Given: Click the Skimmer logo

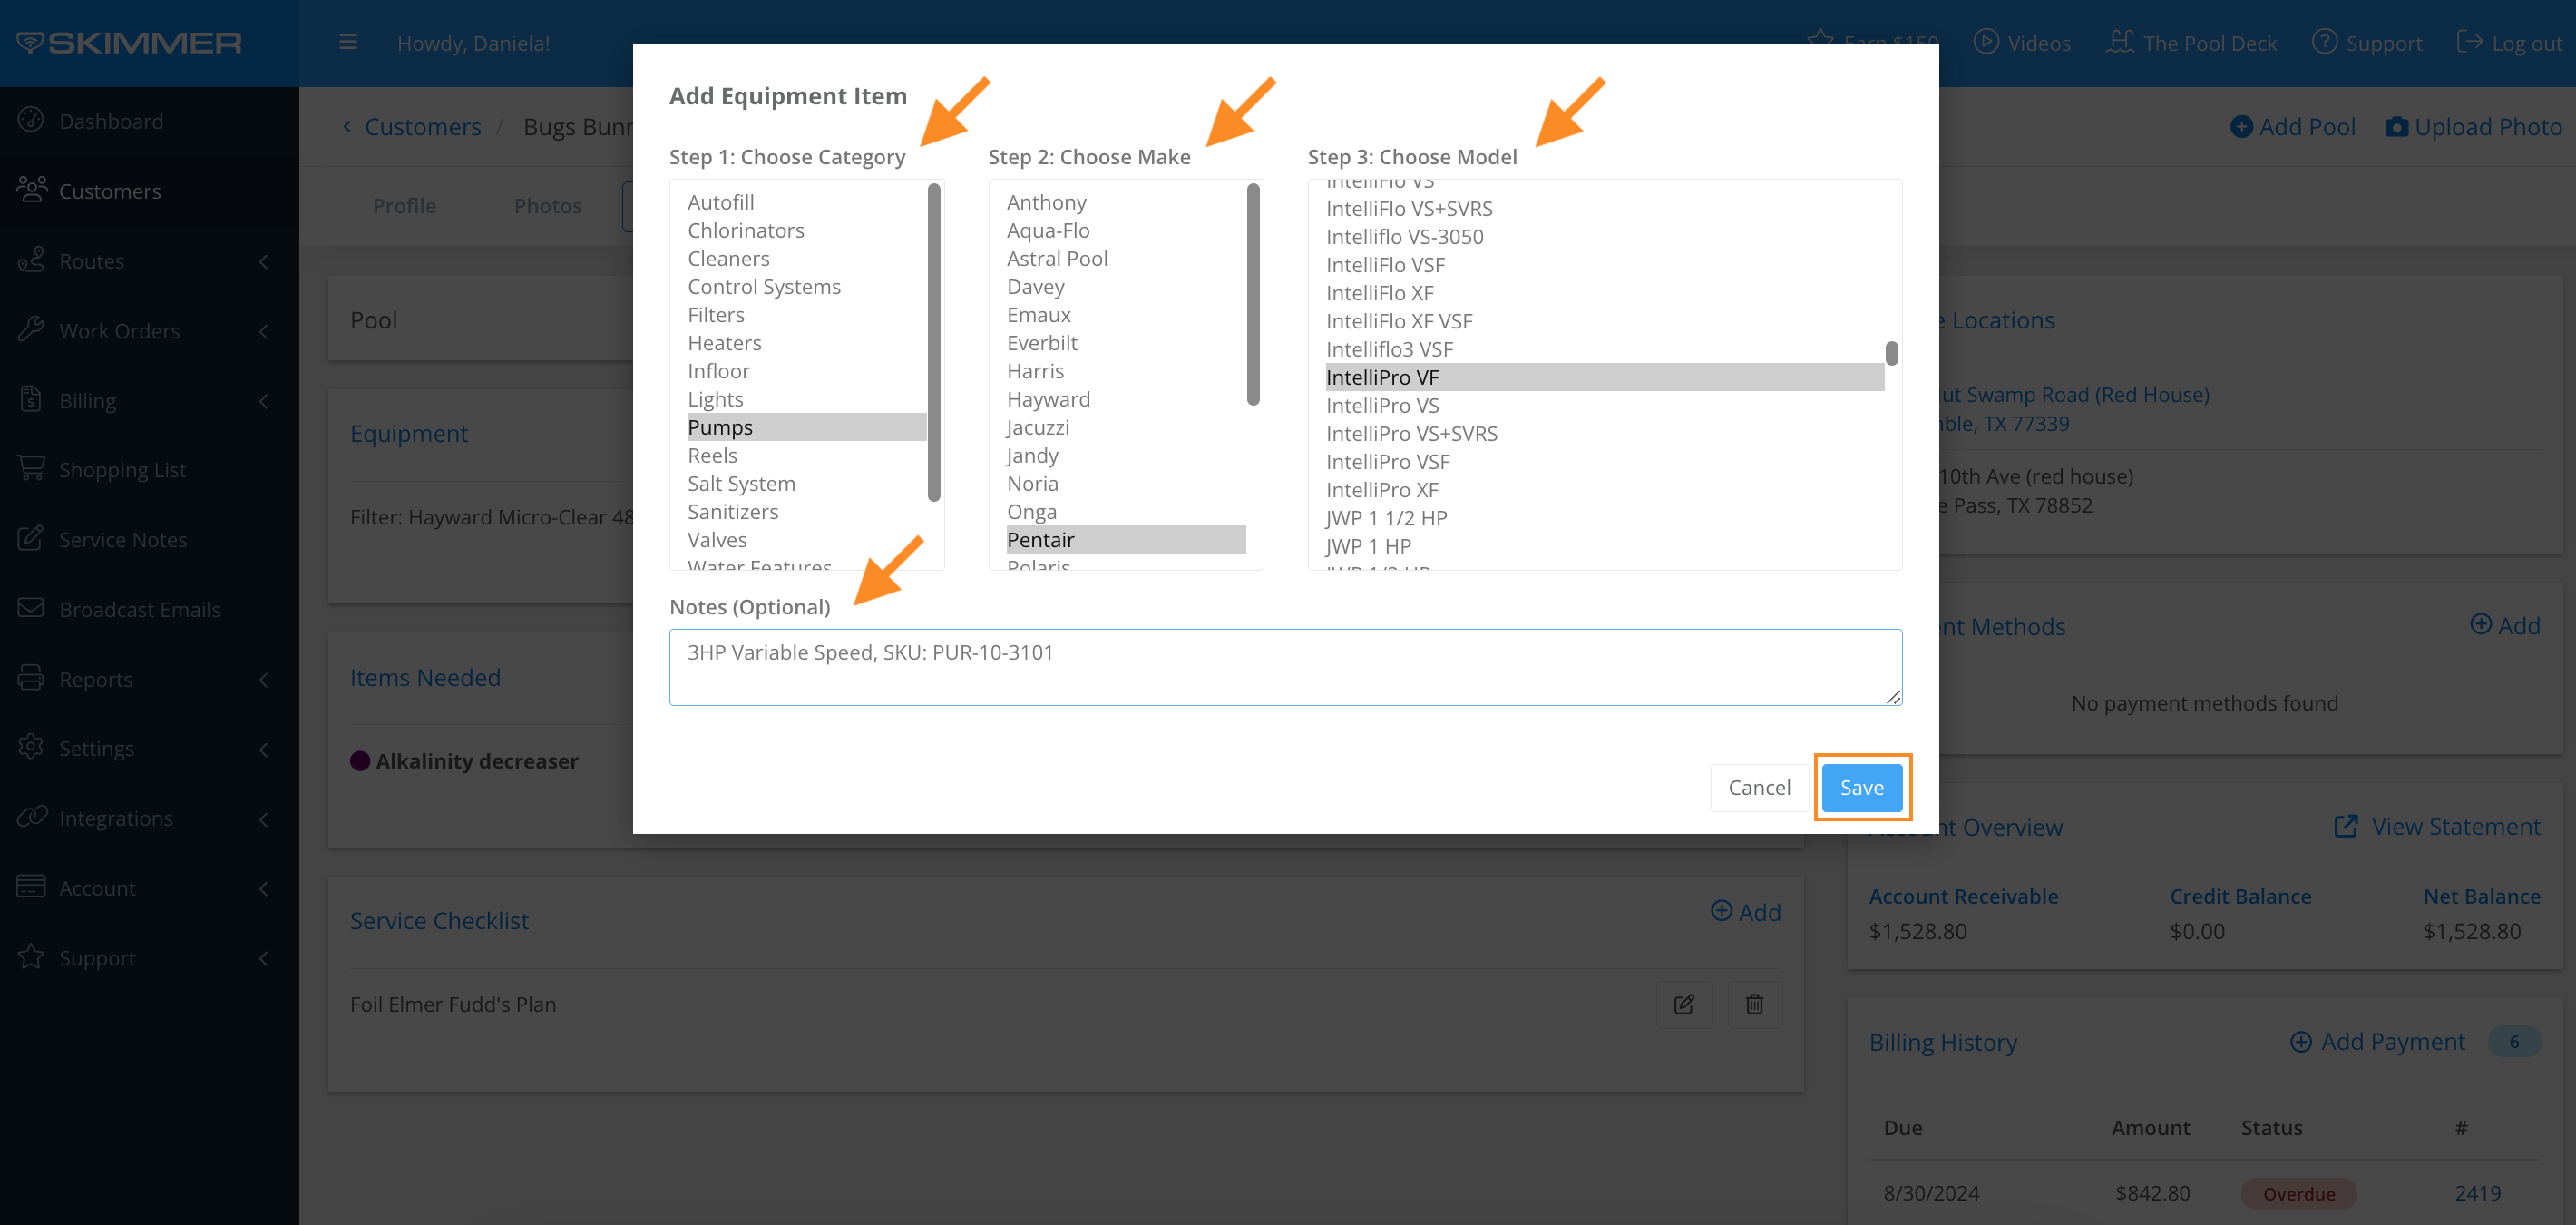Looking at the screenshot, I should [x=129, y=42].
